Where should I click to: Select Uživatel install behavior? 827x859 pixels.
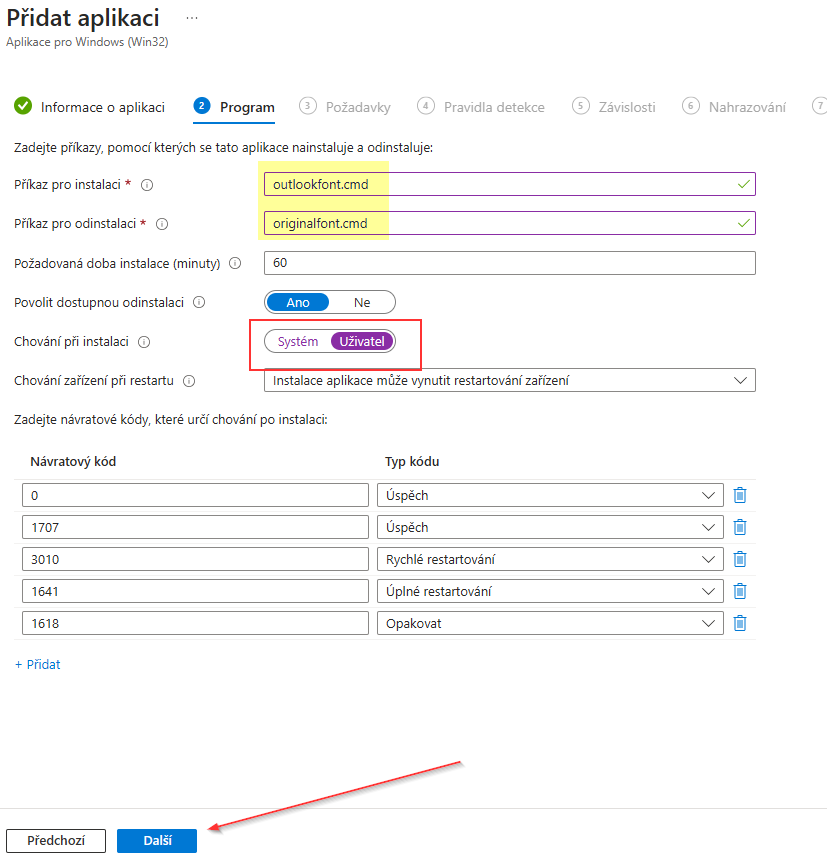coord(361,341)
